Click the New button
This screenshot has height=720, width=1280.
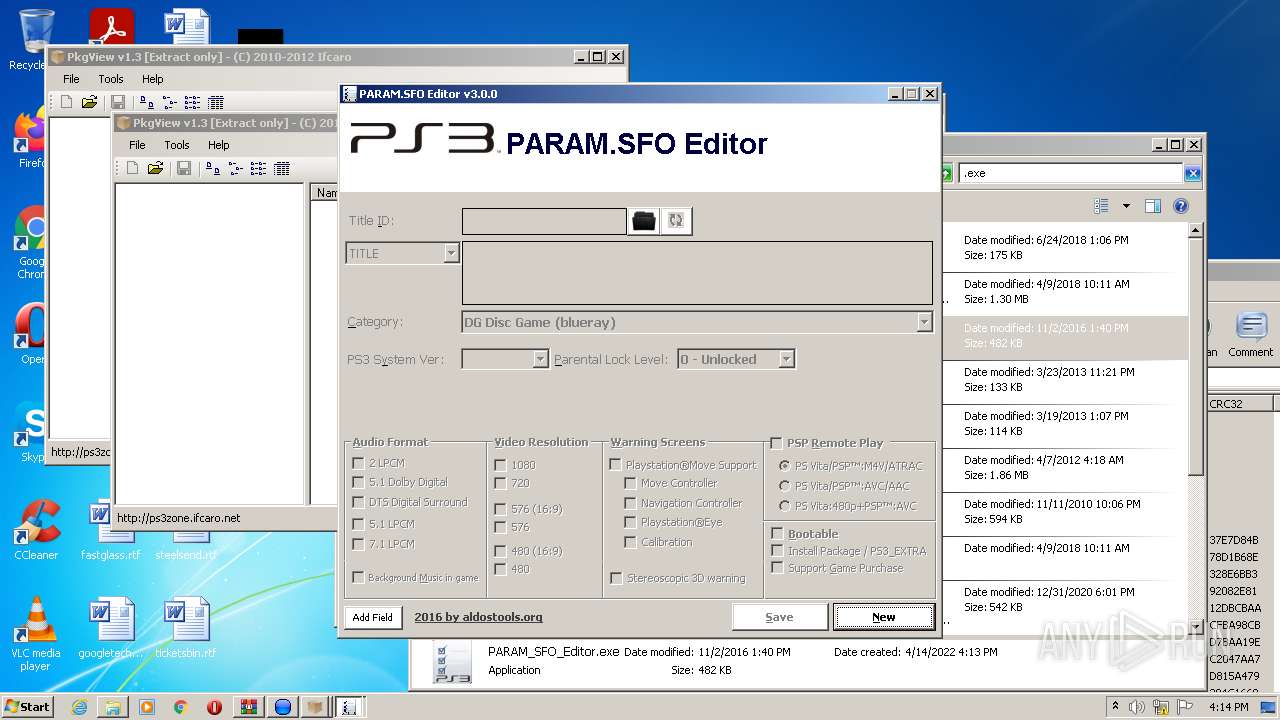[x=884, y=617]
